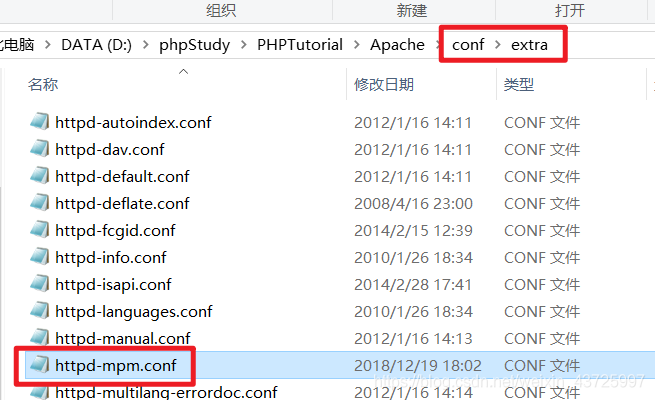This screenshot has height=400, width=655.
Task: Select the file named httpd-languages.conf
Action: (x=134, y=311)
